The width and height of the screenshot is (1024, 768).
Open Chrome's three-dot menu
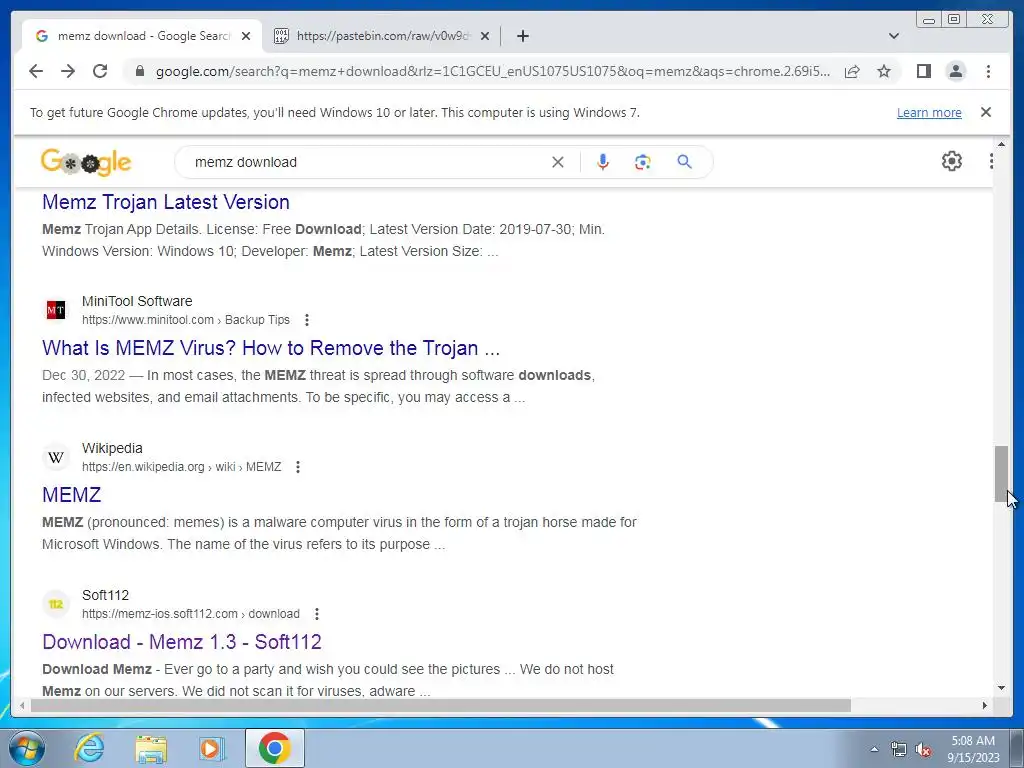[988, 71]
